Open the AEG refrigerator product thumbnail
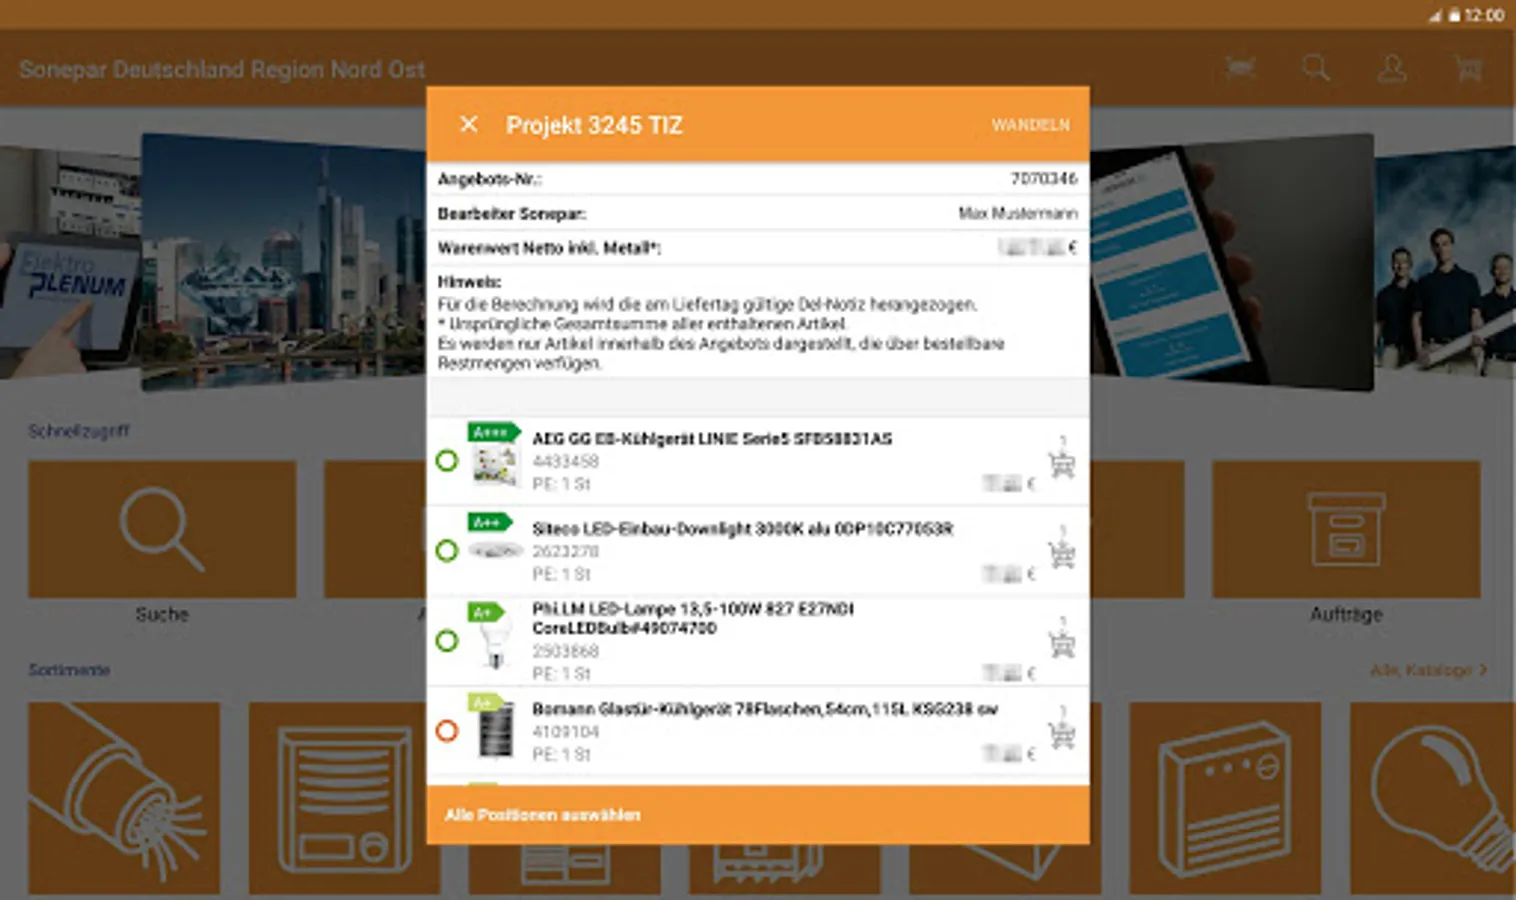The image size is (1516, 900). tap(496, 466)
